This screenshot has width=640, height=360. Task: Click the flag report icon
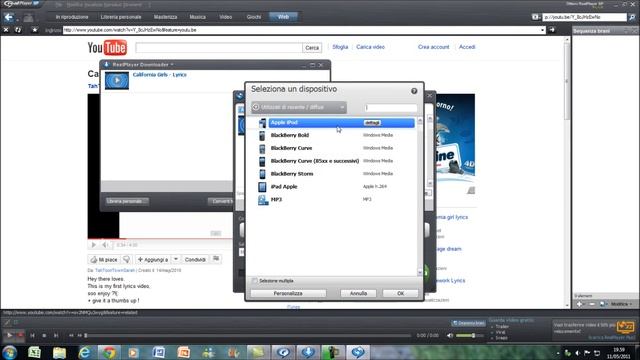pos(216,259)
